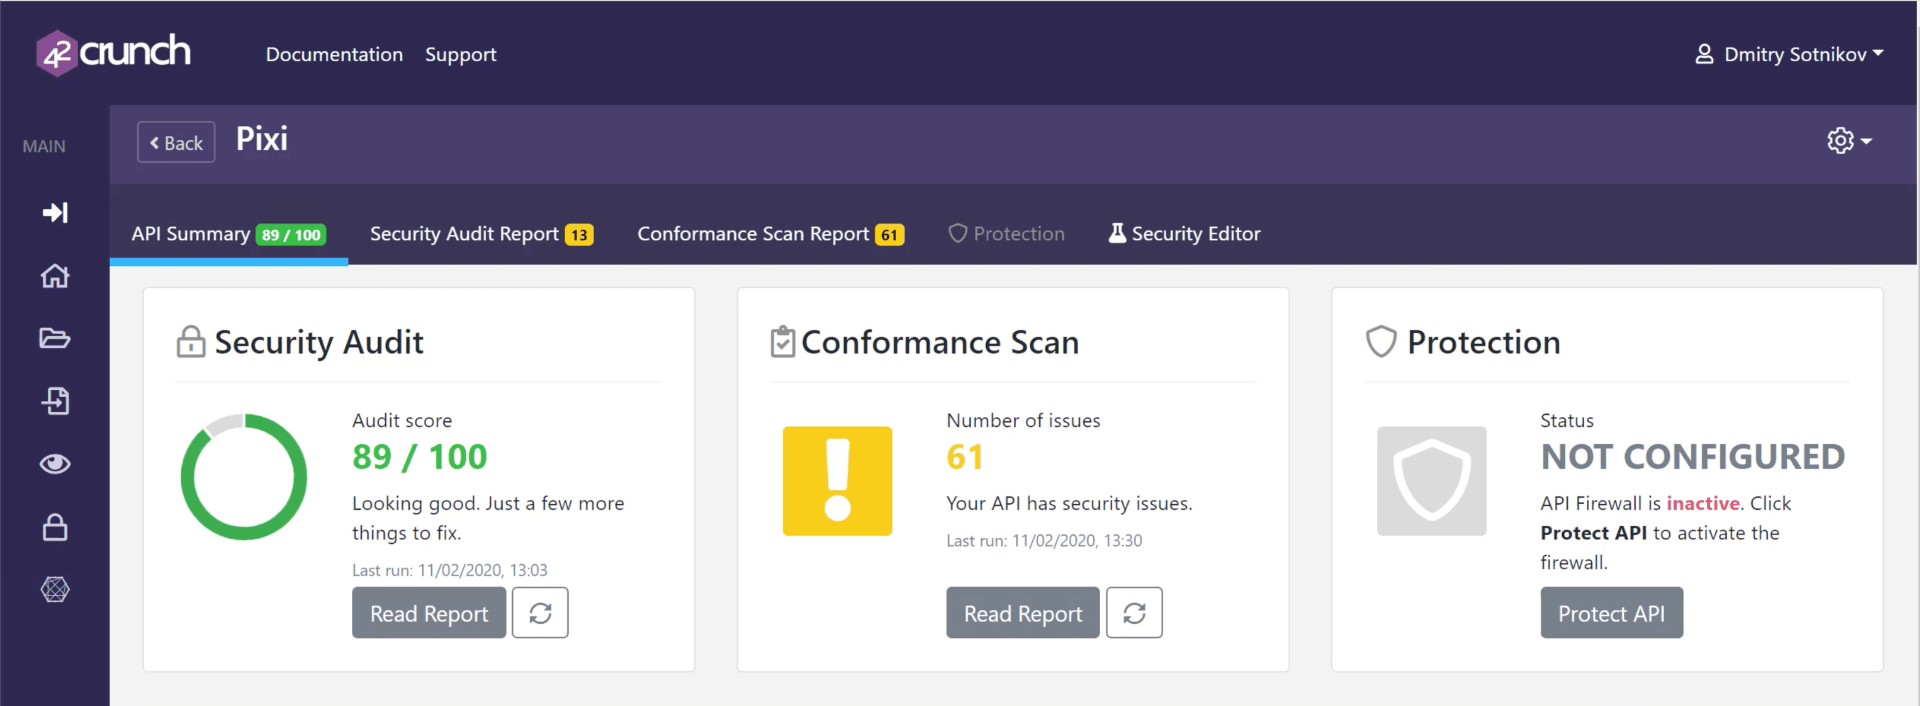The height and width of the screenshot is (706, 1920).
Task: Click the audit score ring chart
Action: [243, 477]
